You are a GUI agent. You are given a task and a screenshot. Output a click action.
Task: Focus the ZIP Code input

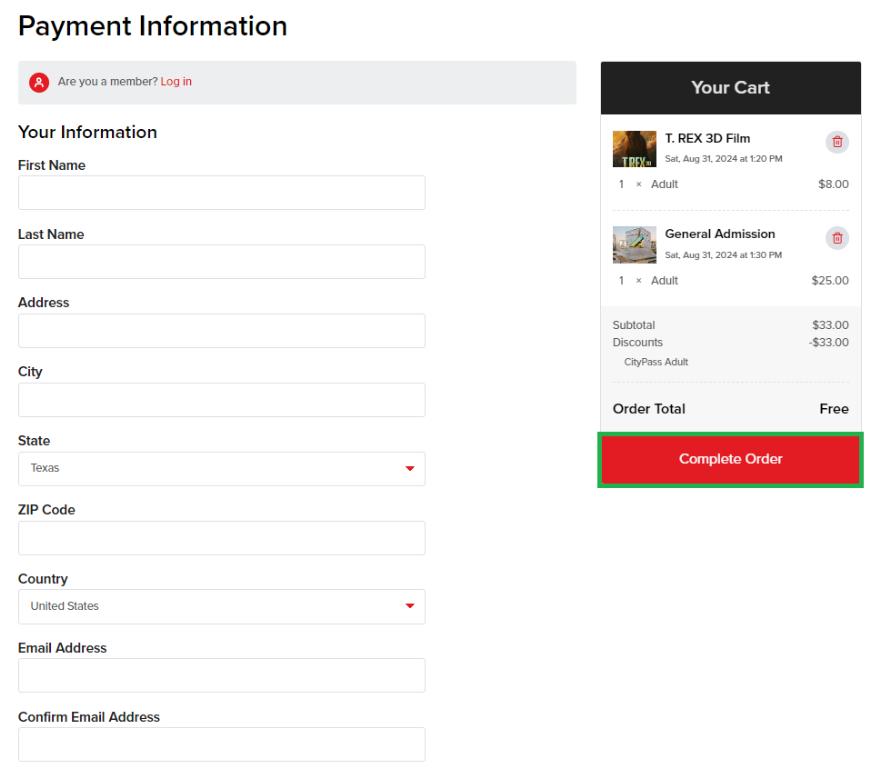(222, 538)
